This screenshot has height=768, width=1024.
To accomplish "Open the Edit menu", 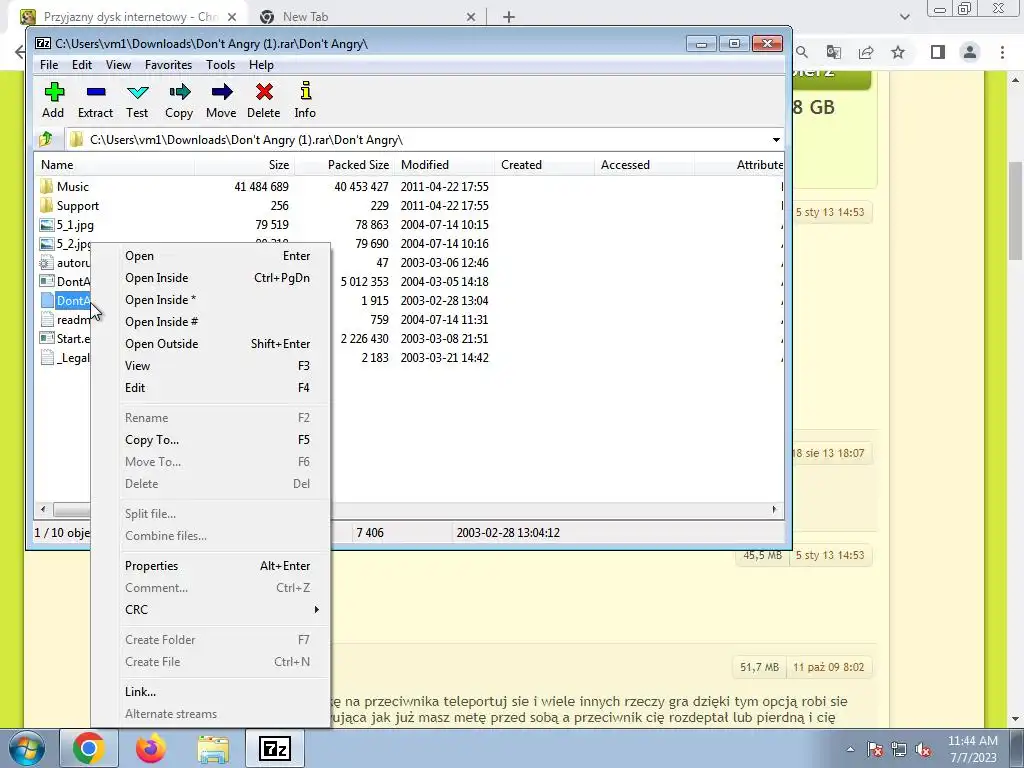I will (82, 65).
